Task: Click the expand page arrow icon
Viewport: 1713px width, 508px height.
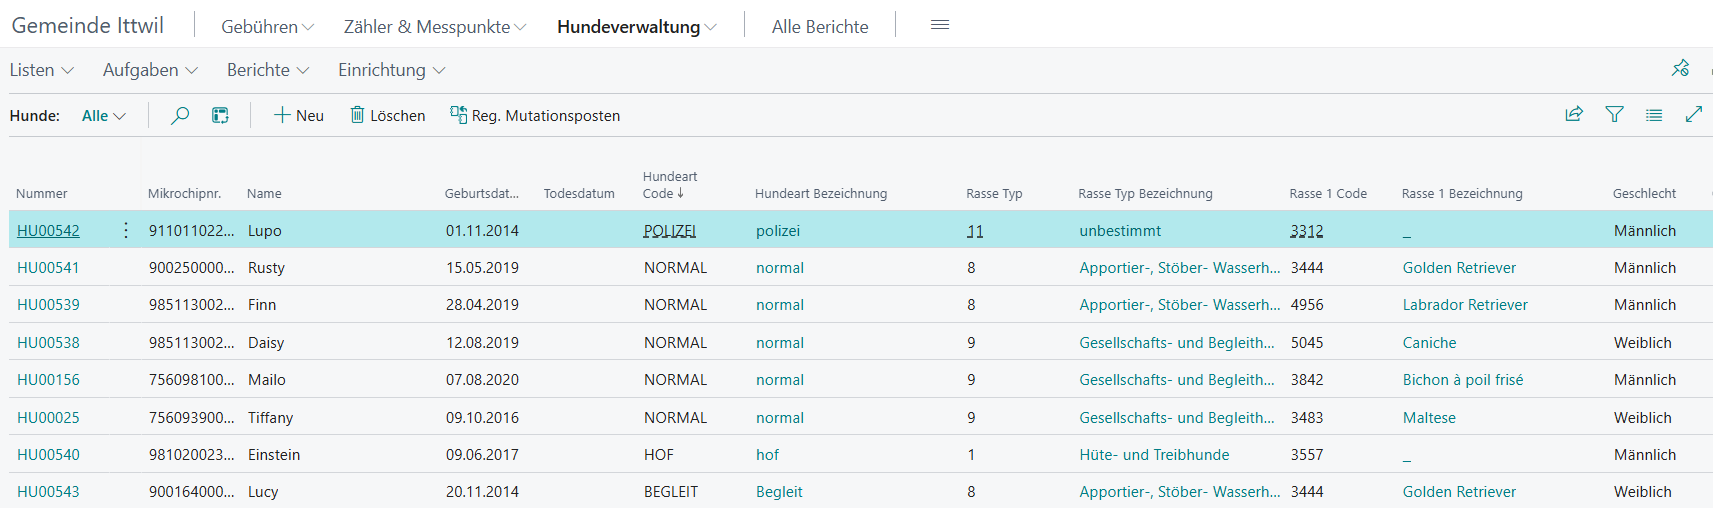Action: coord(1694,115)
